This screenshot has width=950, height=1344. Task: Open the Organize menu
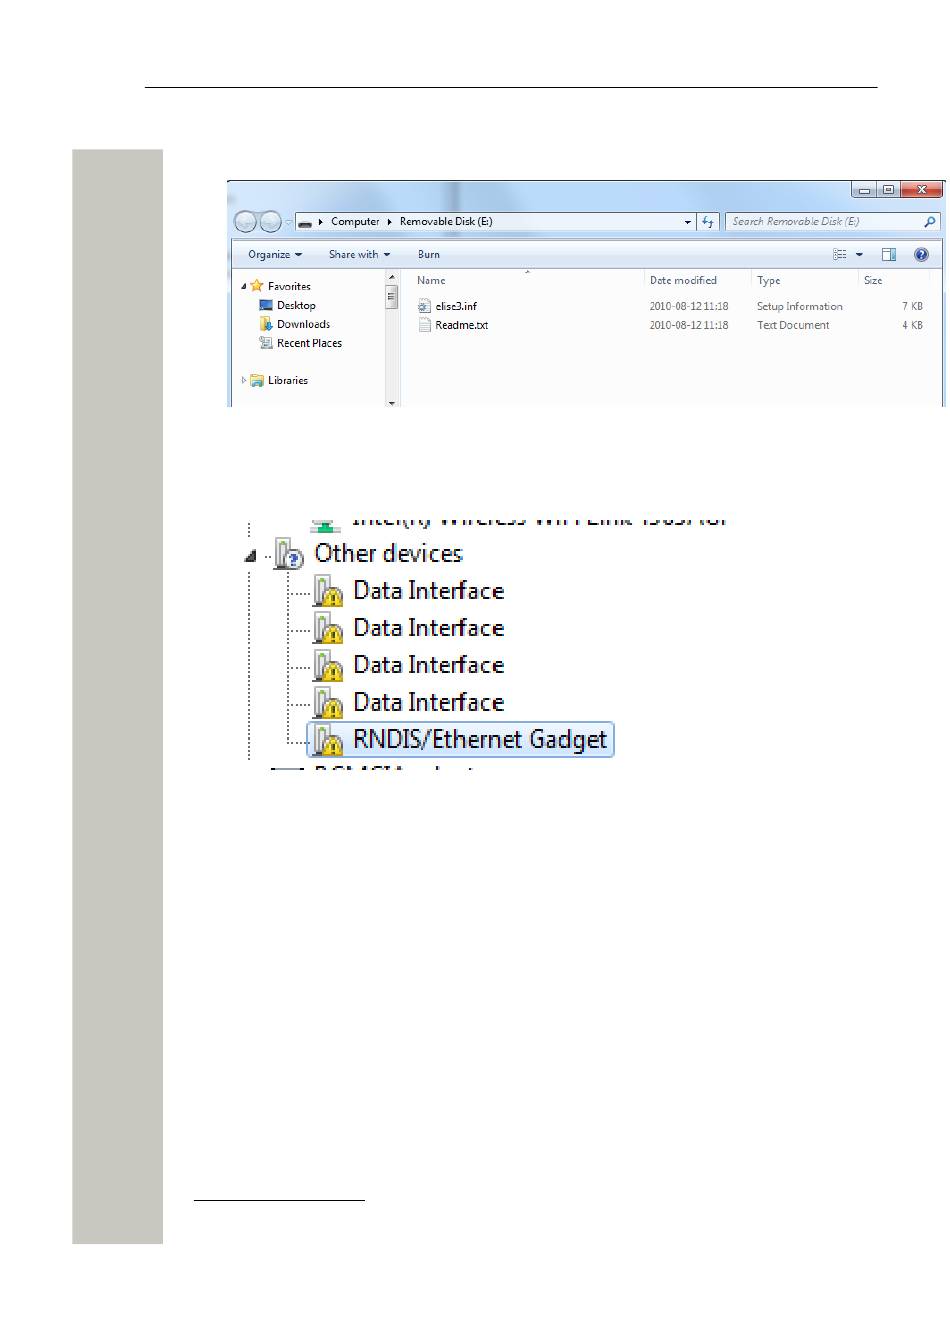click(275, 254)
